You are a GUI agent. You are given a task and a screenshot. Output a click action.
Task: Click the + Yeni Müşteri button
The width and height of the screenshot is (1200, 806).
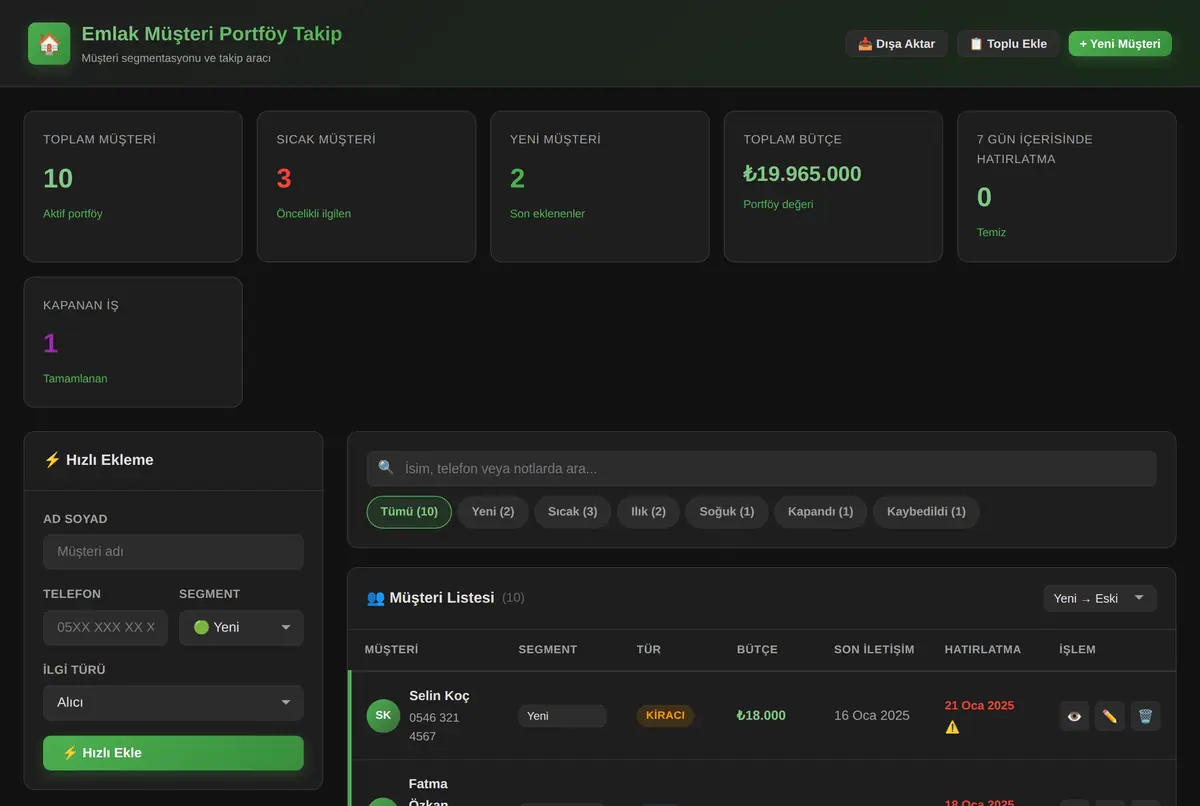coord(1120,44)
